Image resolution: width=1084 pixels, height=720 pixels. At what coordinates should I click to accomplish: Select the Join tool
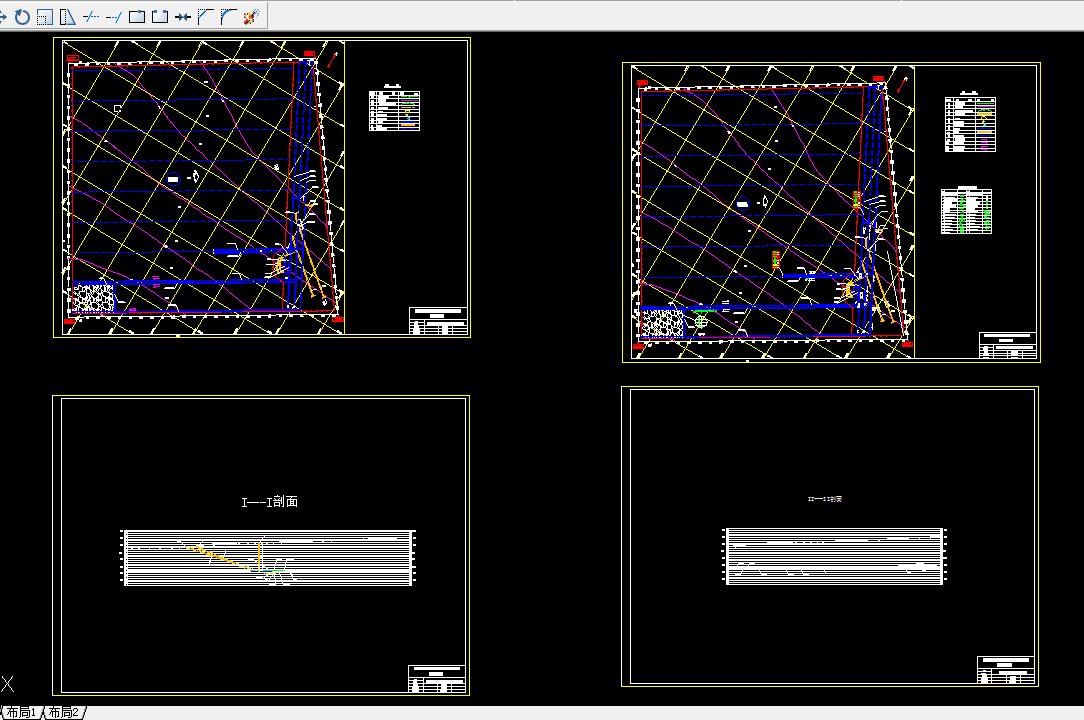183,17
